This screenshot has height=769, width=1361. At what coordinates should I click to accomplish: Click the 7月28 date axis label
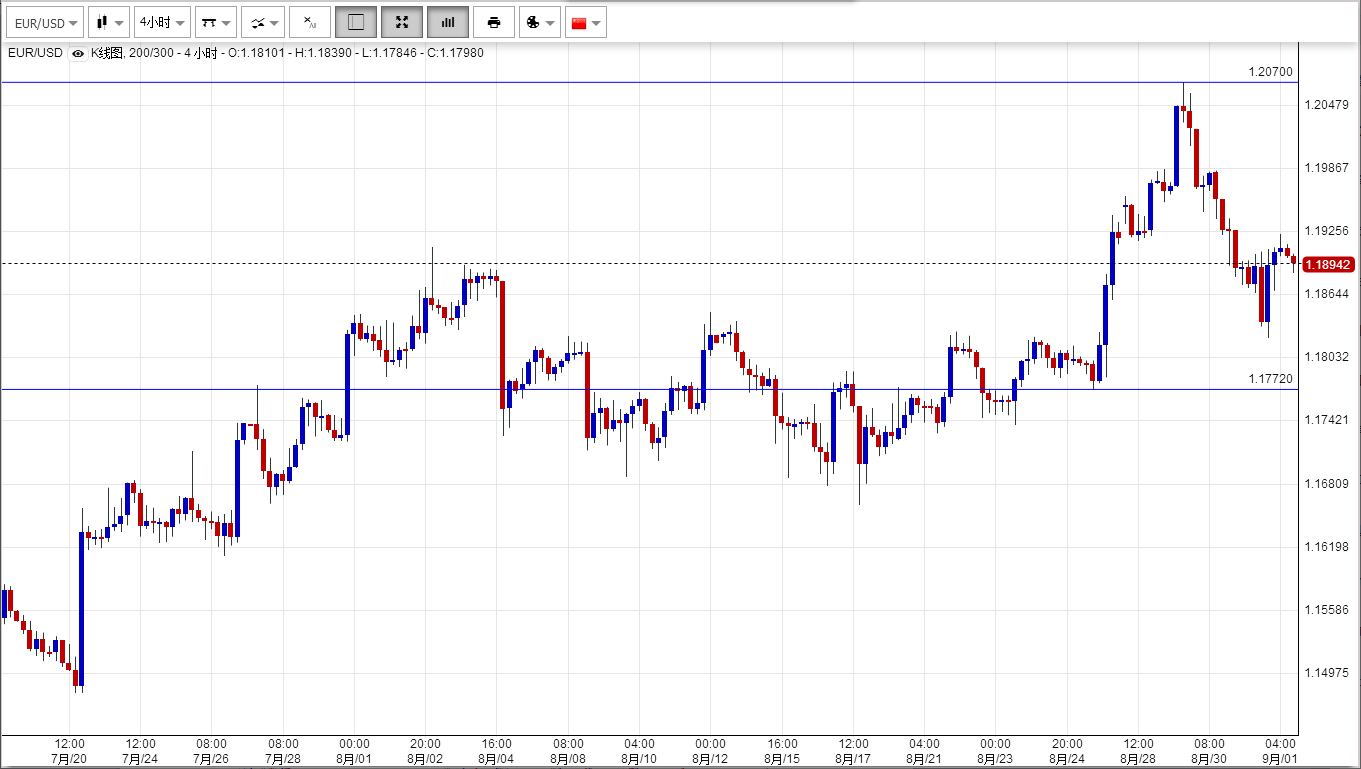point(283,759)
